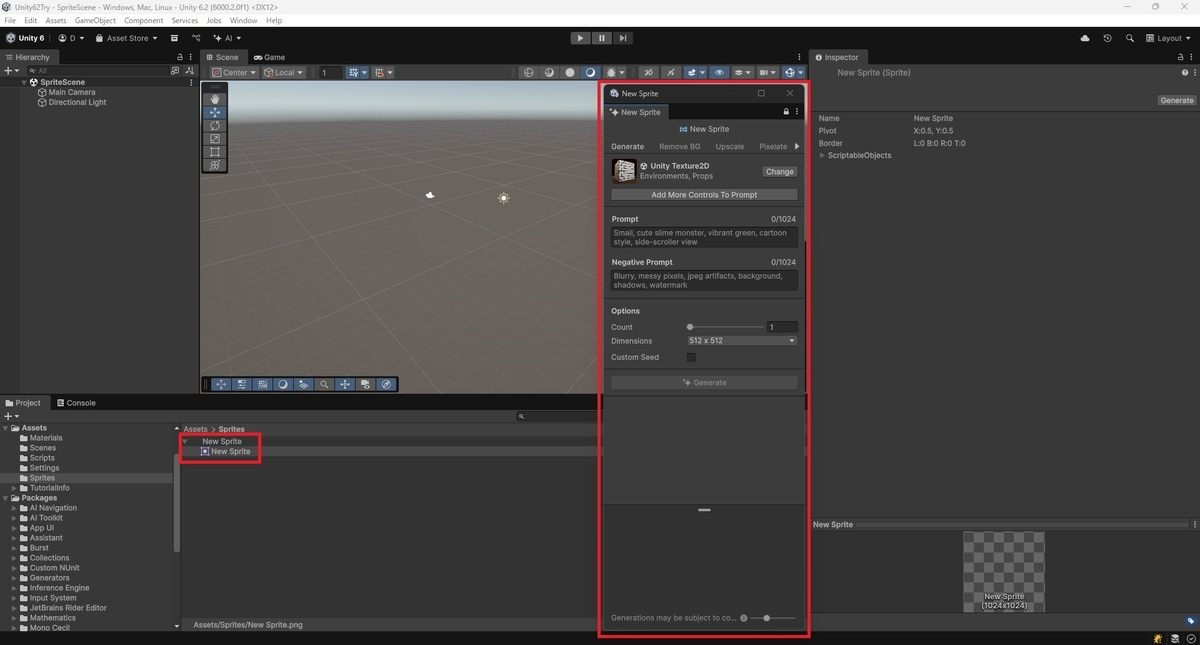
Task: Open the Dimensions 512 x 512 dropdown
Action: pyautogui.click(x=742, y=341)
